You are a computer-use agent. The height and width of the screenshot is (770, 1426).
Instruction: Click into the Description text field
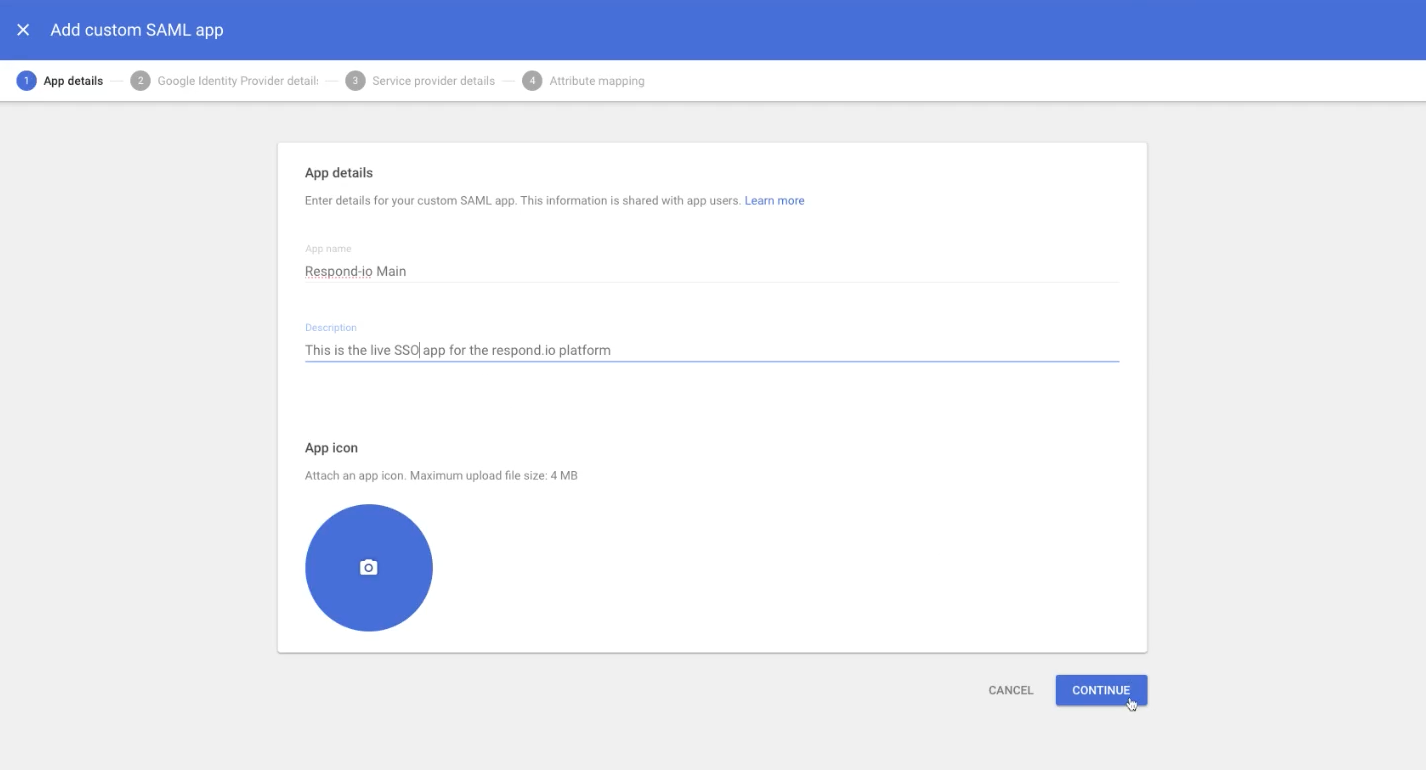710,350
